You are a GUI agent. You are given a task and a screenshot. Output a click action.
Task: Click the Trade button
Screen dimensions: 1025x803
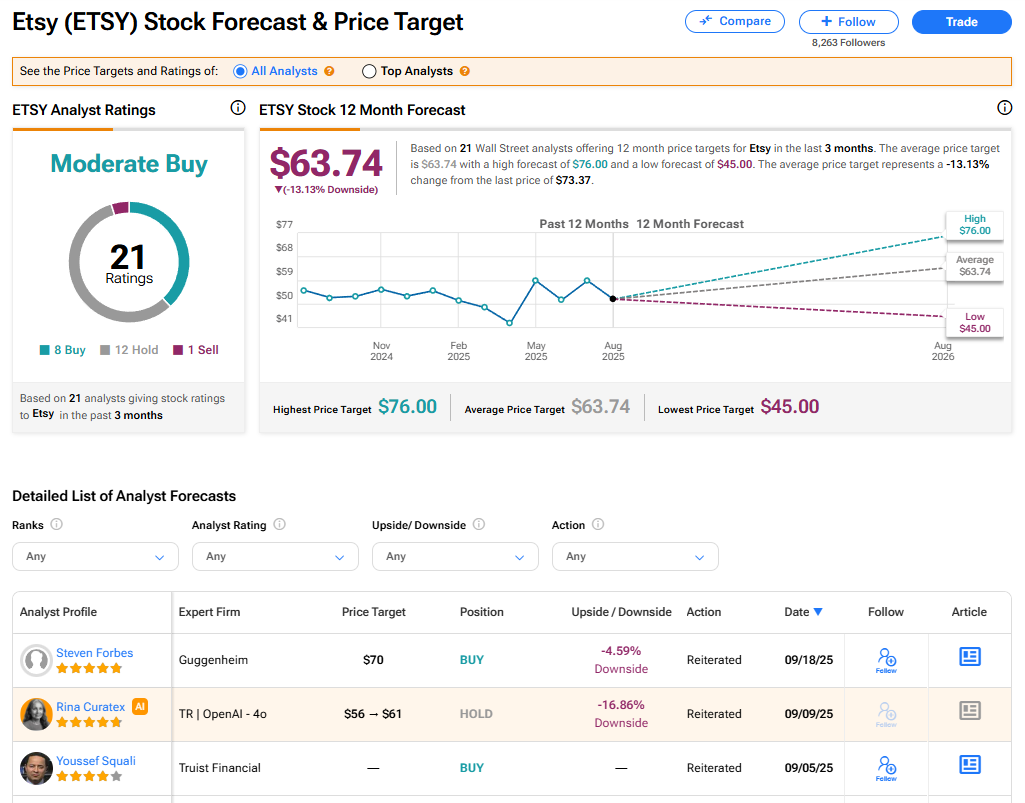961,22
